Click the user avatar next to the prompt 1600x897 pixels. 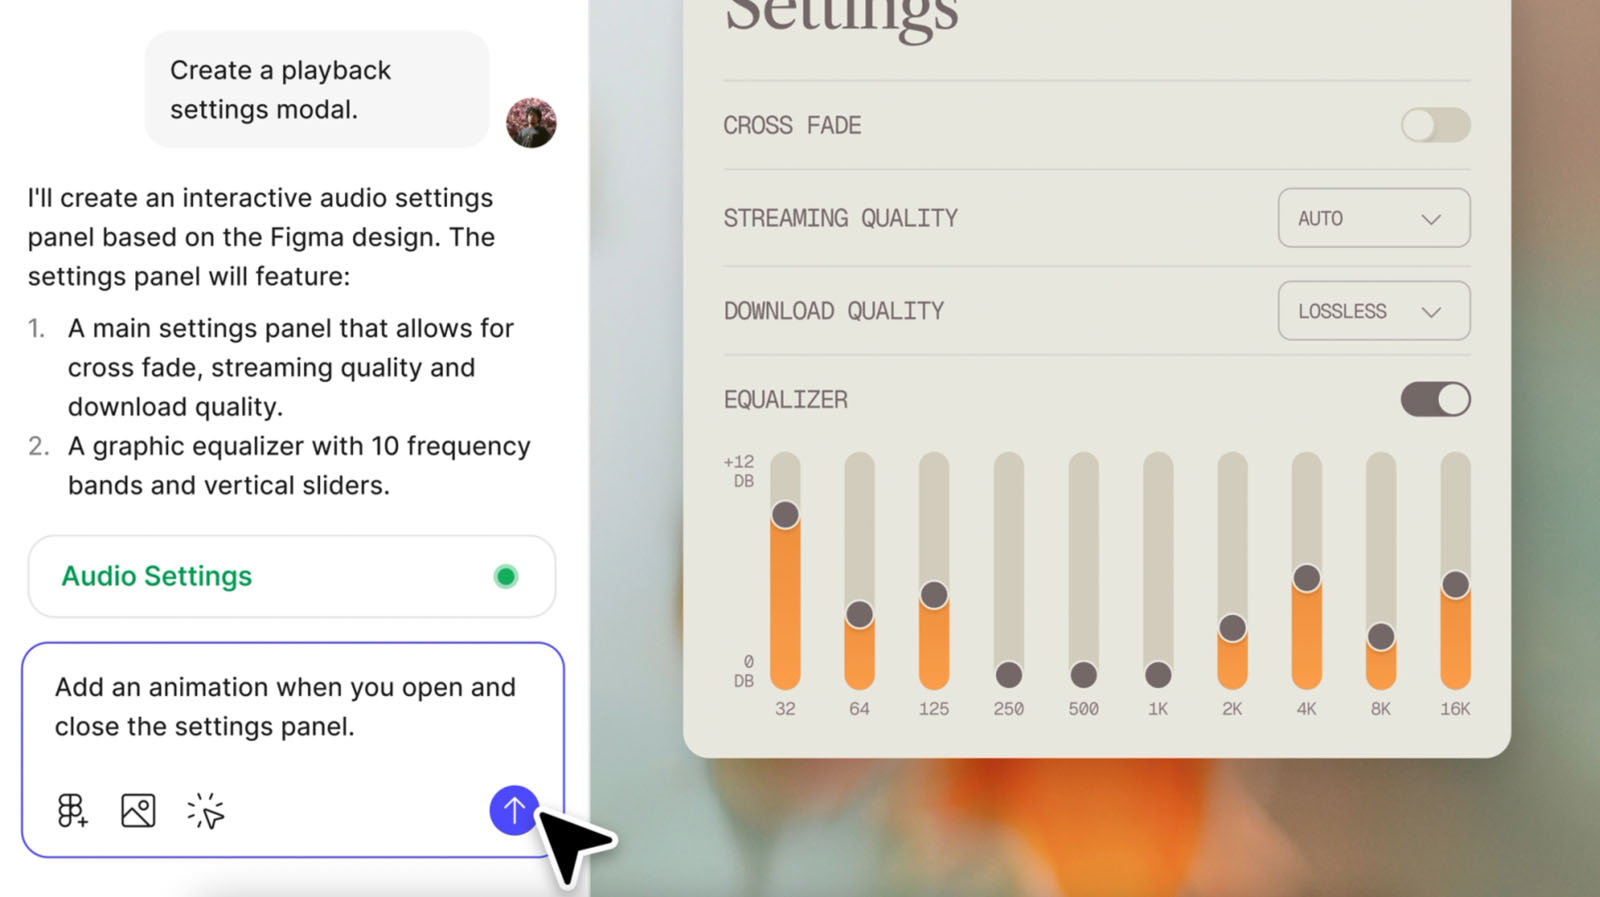point(533,123)
